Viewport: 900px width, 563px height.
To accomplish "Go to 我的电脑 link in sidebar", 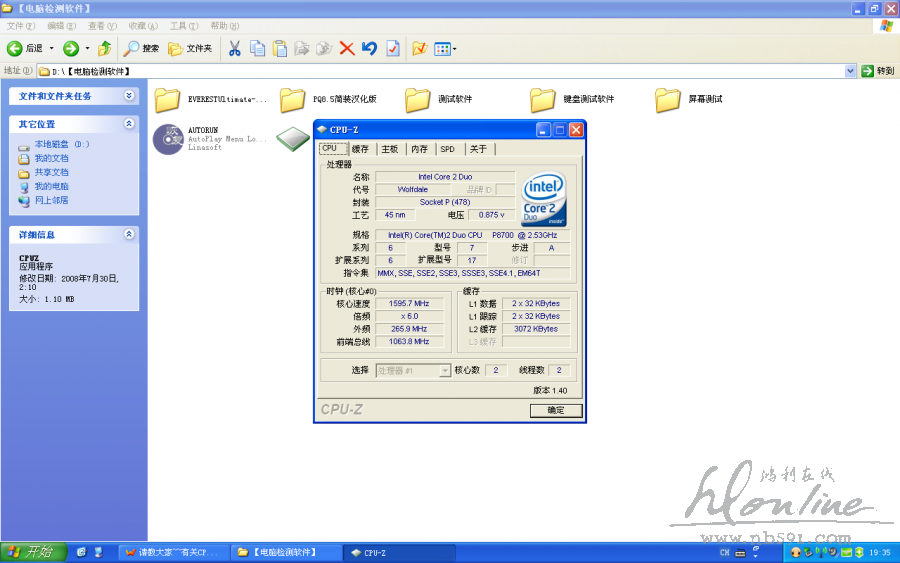I will [51, 186].
